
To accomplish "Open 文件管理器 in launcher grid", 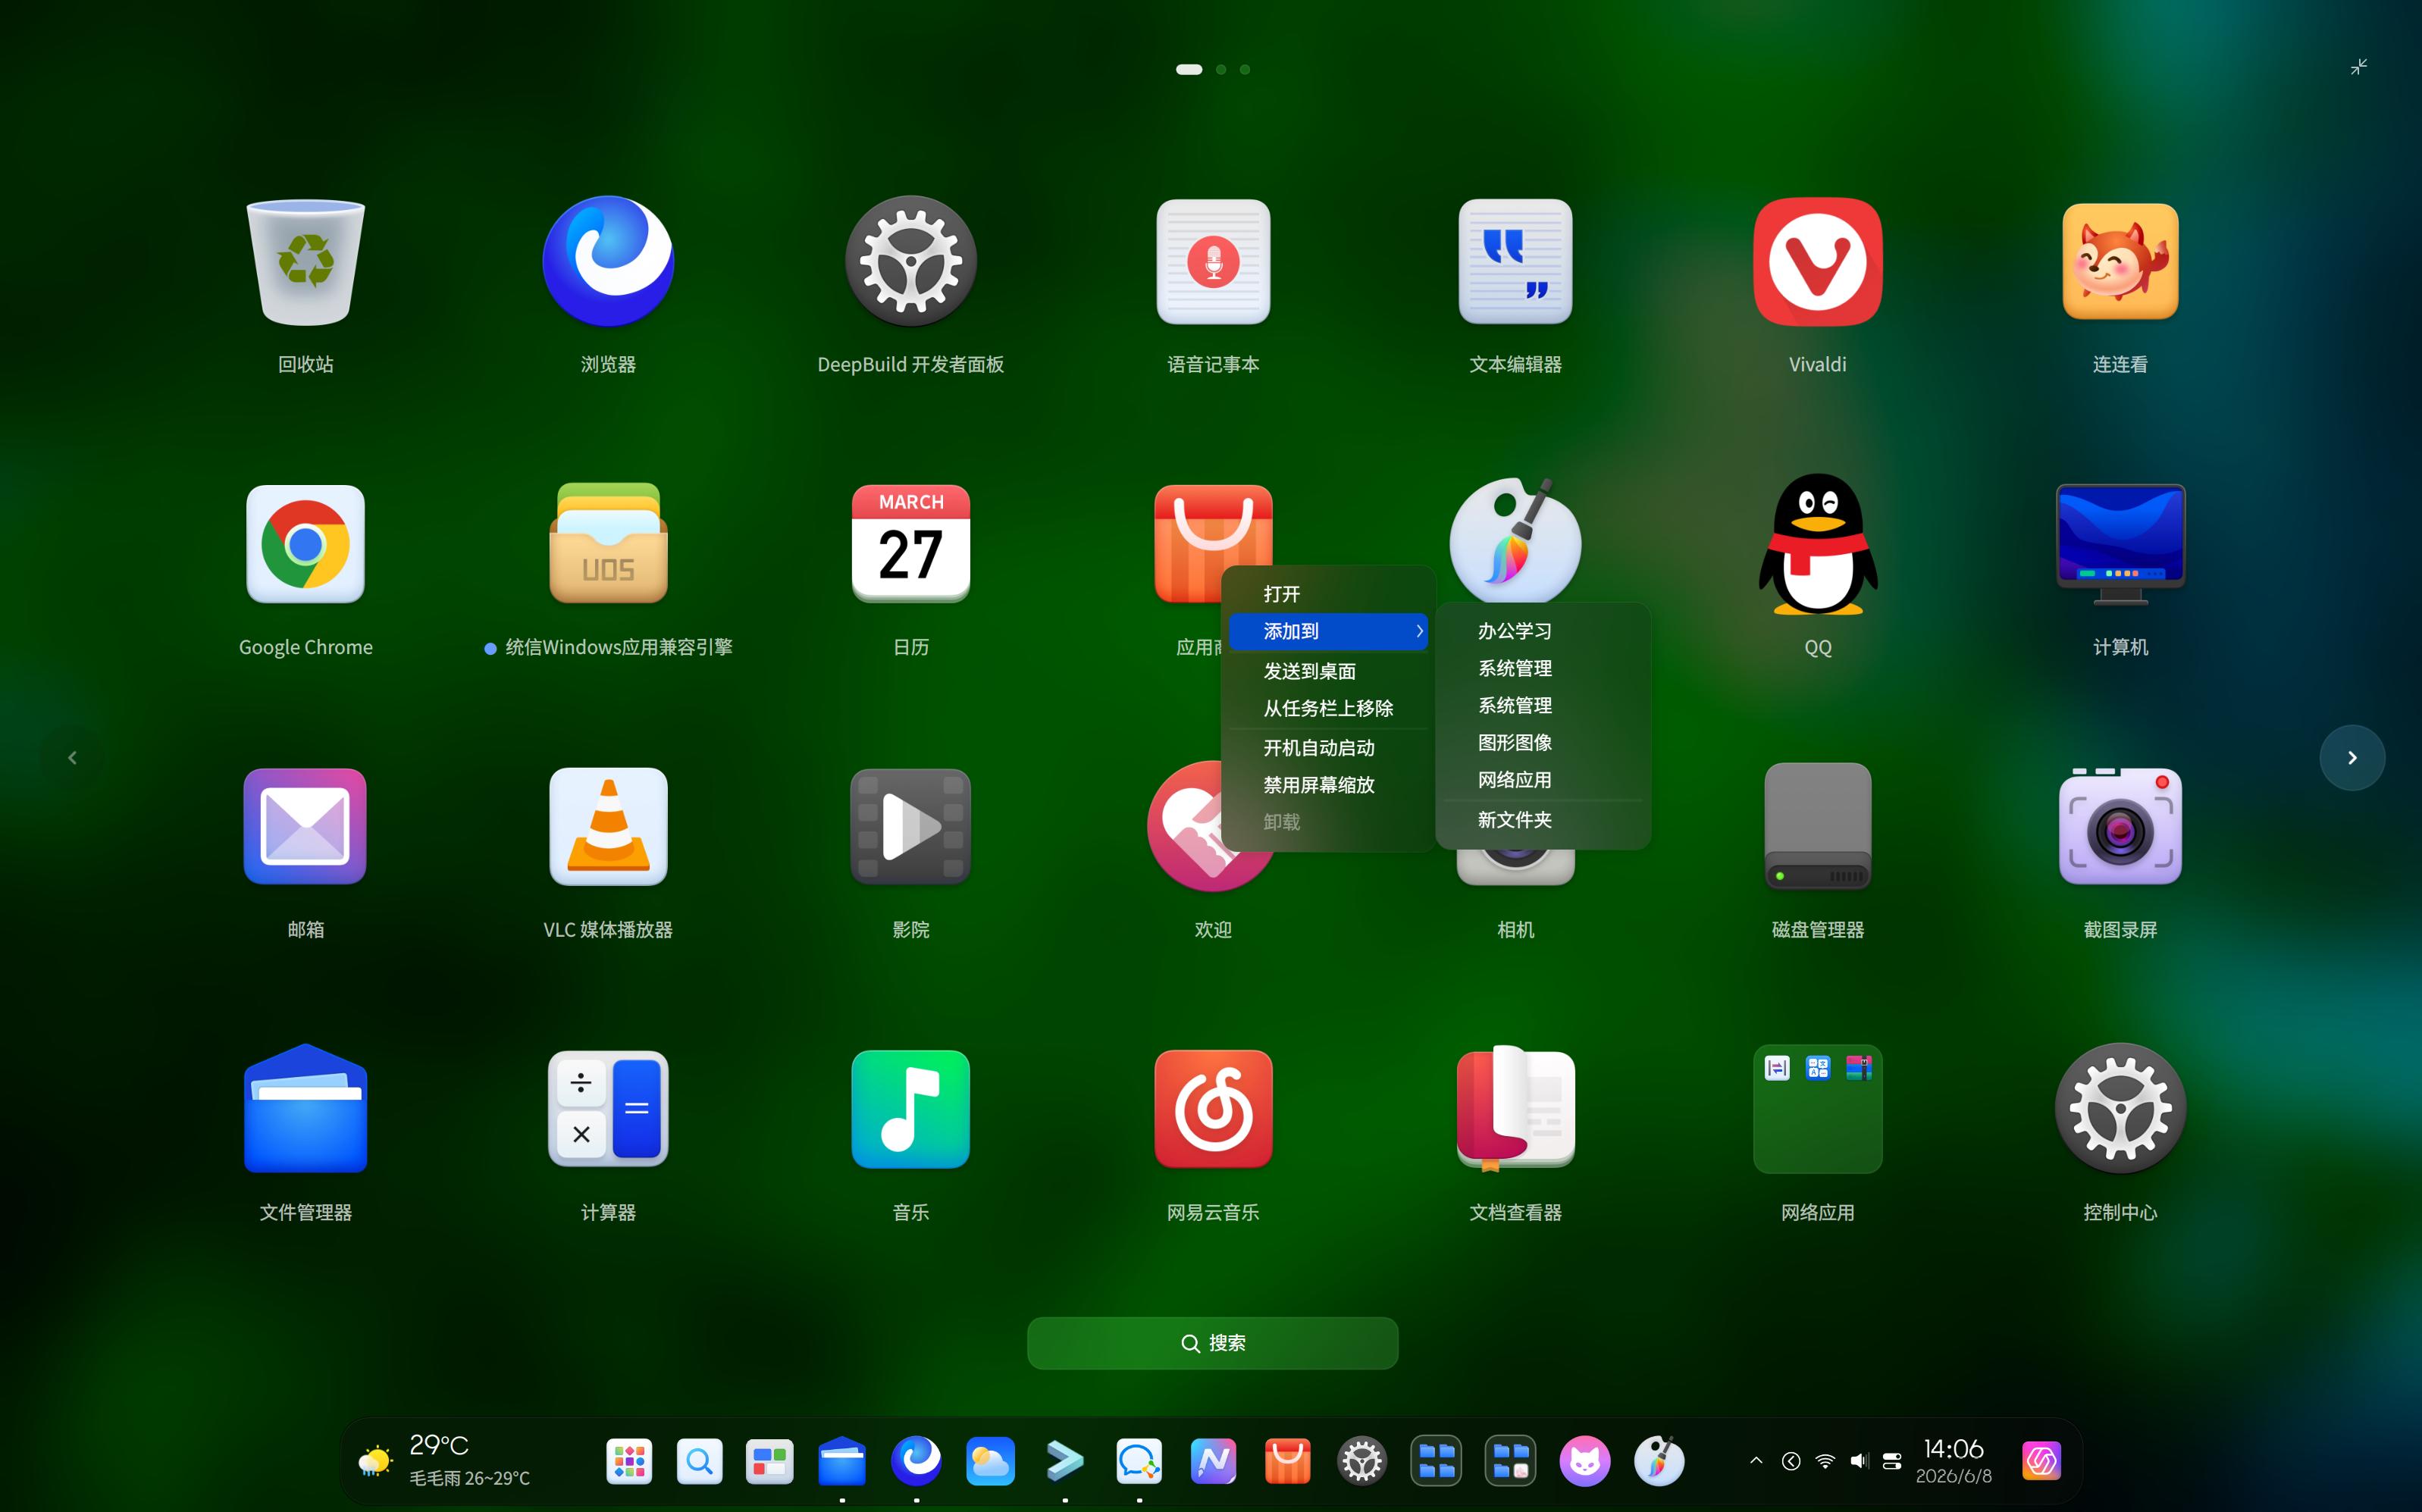I will 305,1108.
